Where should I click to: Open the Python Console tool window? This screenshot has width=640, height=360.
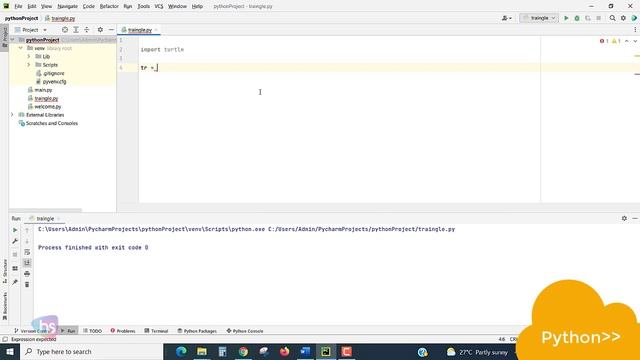(245, 331)
